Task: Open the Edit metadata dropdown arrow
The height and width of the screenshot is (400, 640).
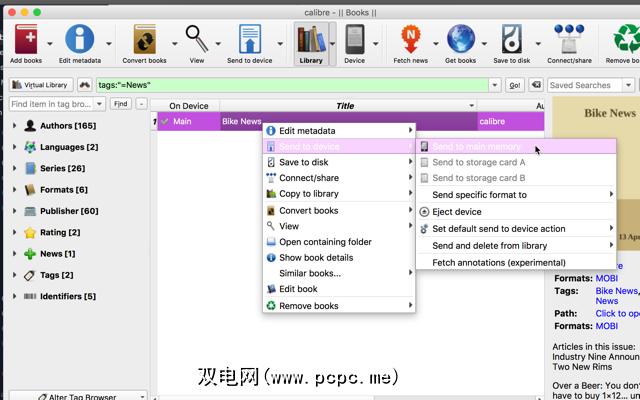Action: (x=109, y=43)
